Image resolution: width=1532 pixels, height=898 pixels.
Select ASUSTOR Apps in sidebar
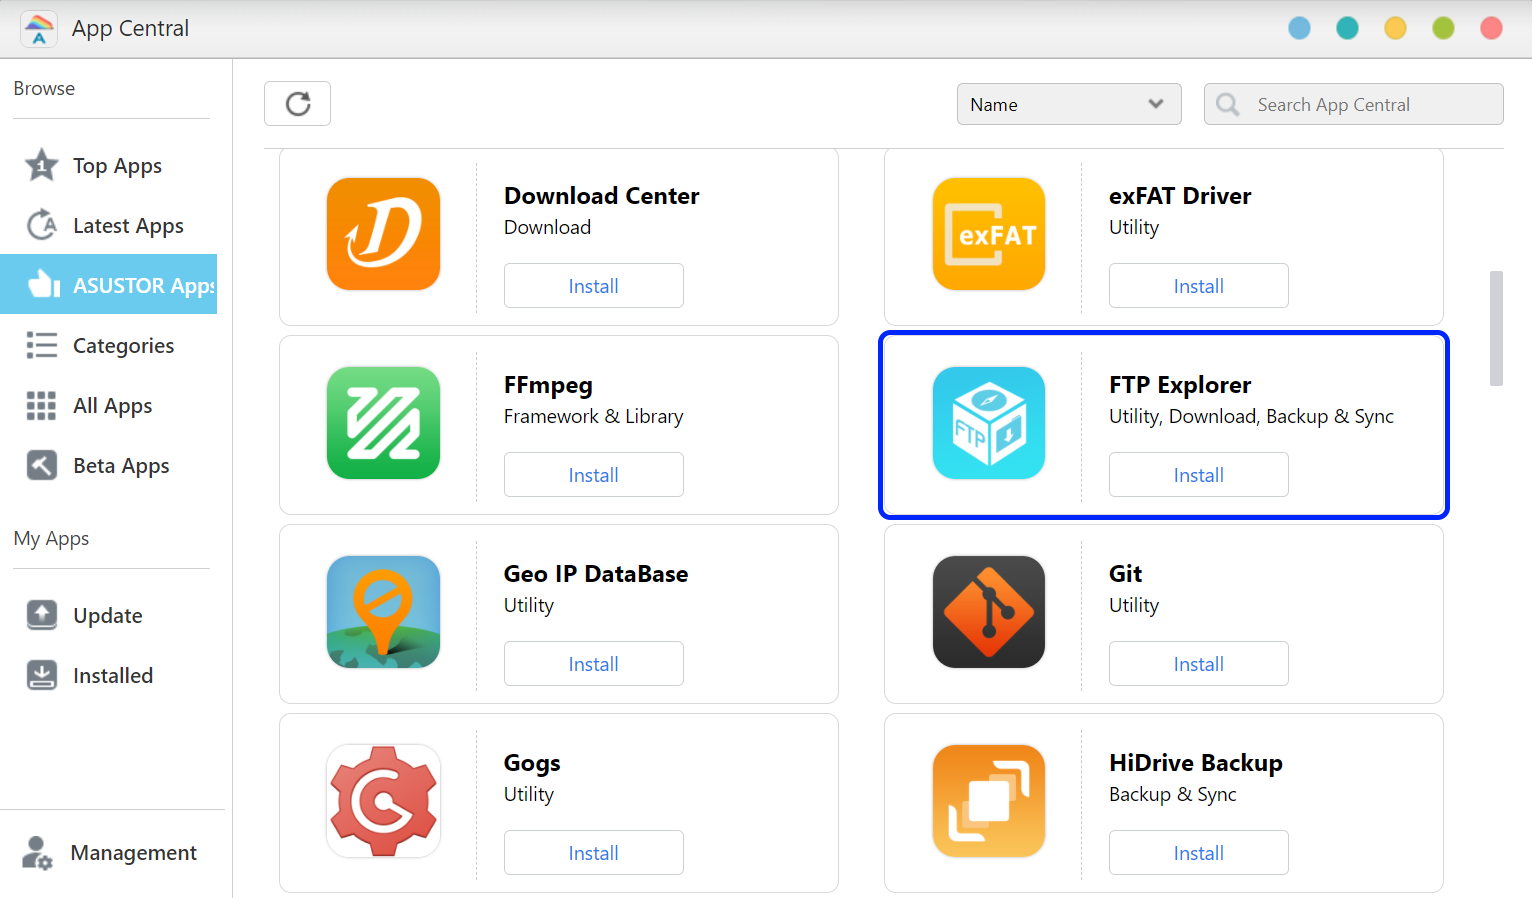108,284
